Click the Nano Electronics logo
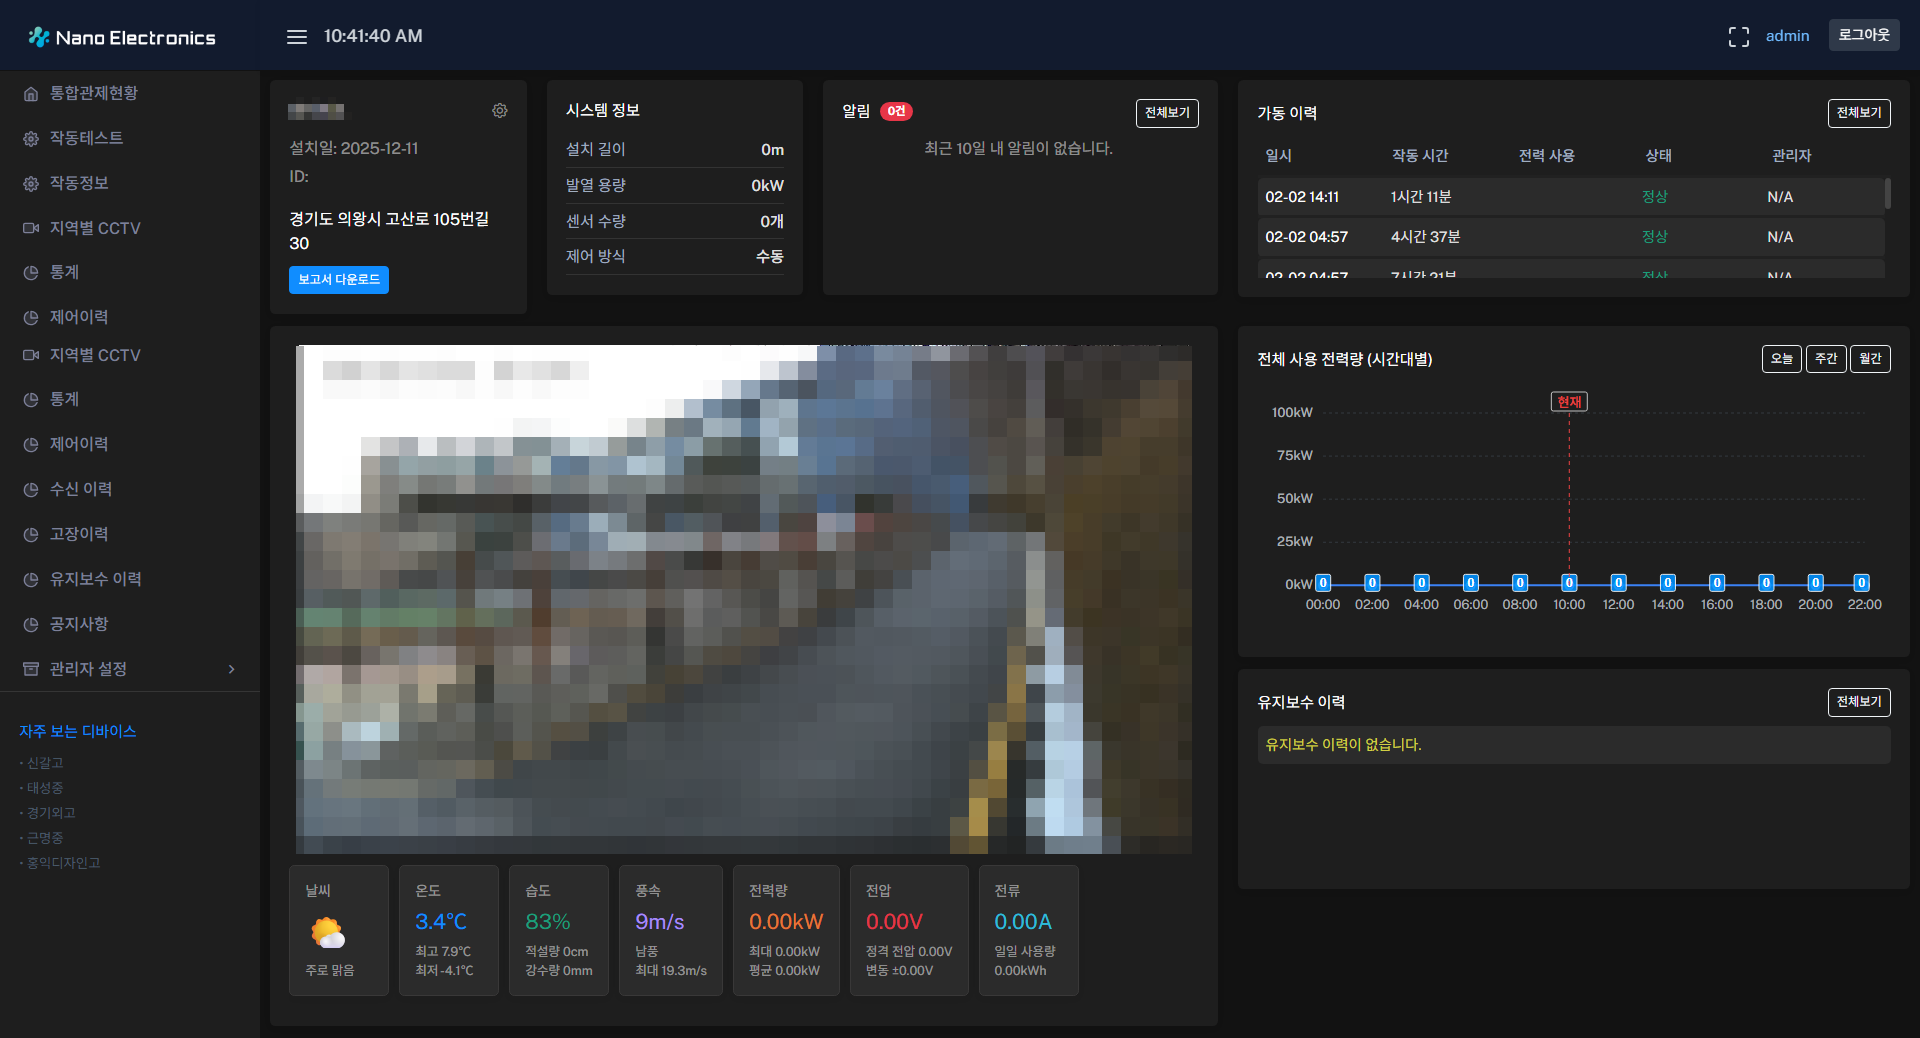The image size is (1920, 1038). 122,37
